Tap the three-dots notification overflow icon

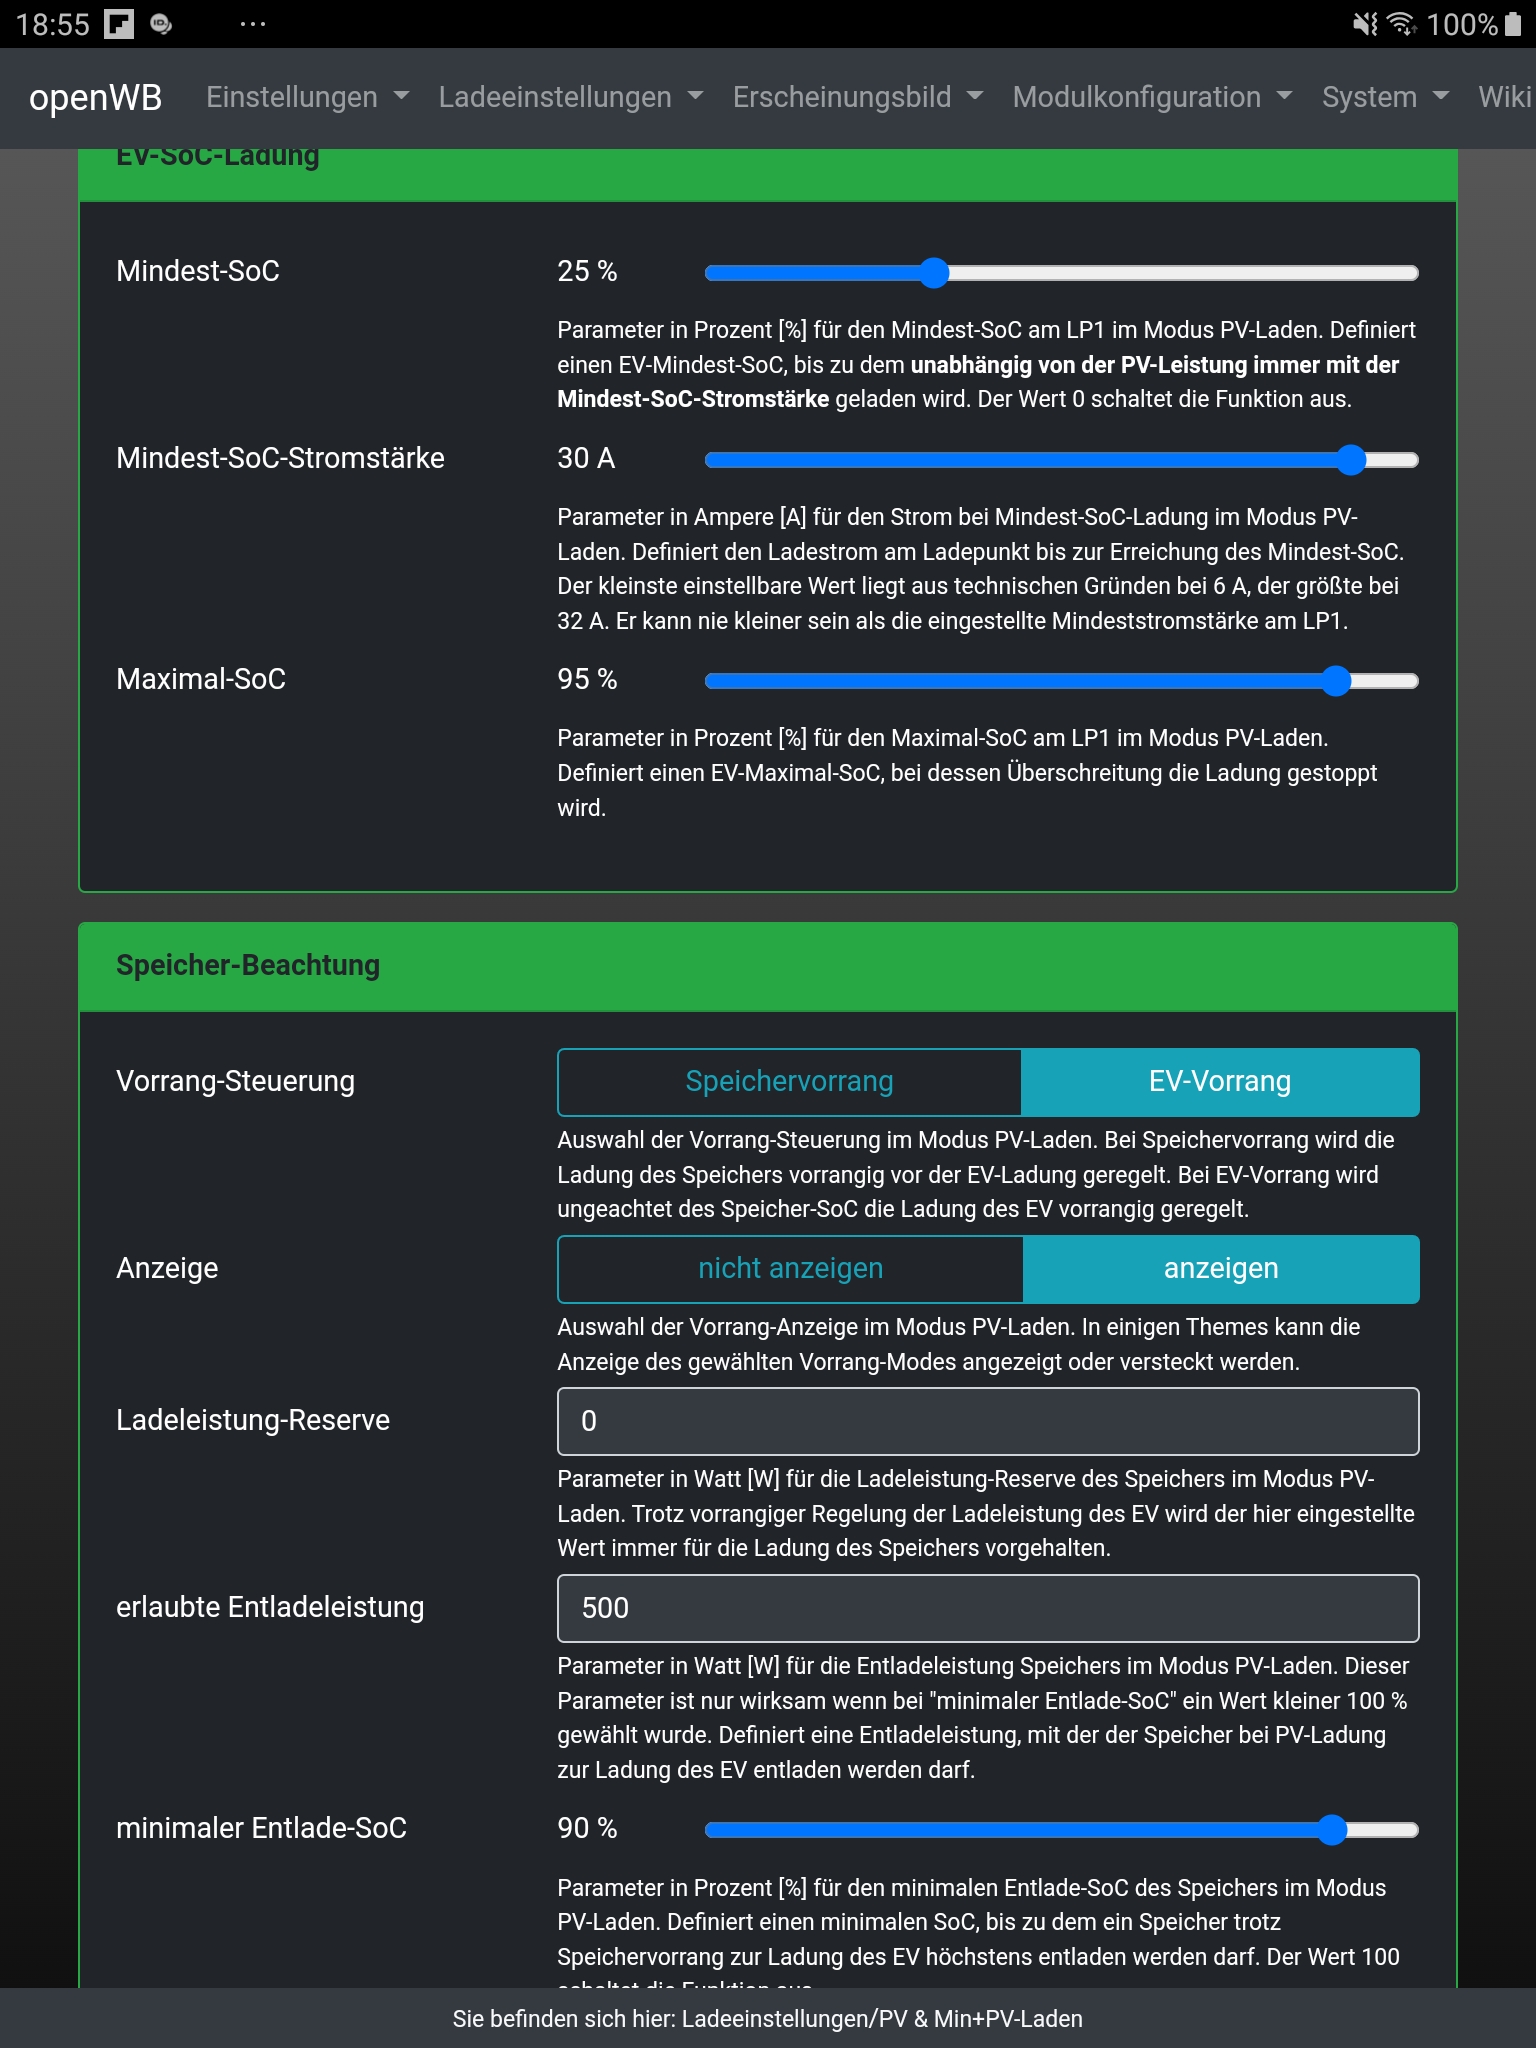[x=253, y=24]
